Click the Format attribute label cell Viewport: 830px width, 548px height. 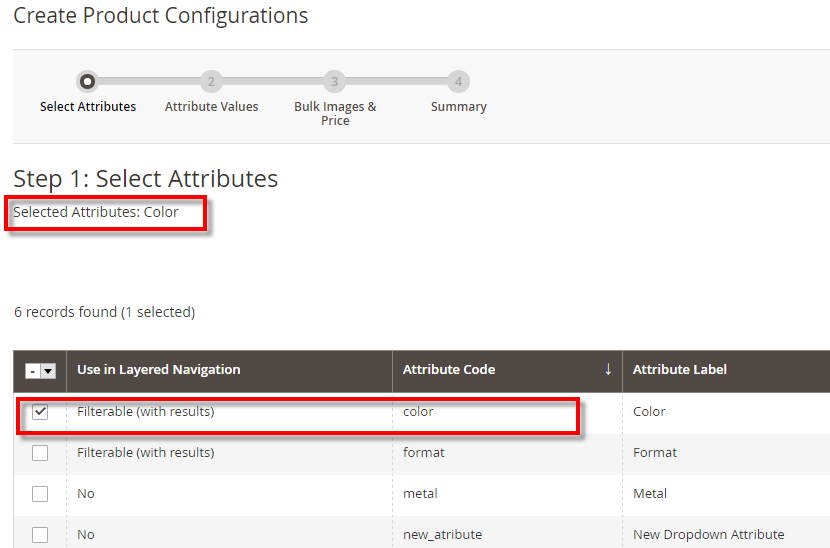(x=655, y=453)
